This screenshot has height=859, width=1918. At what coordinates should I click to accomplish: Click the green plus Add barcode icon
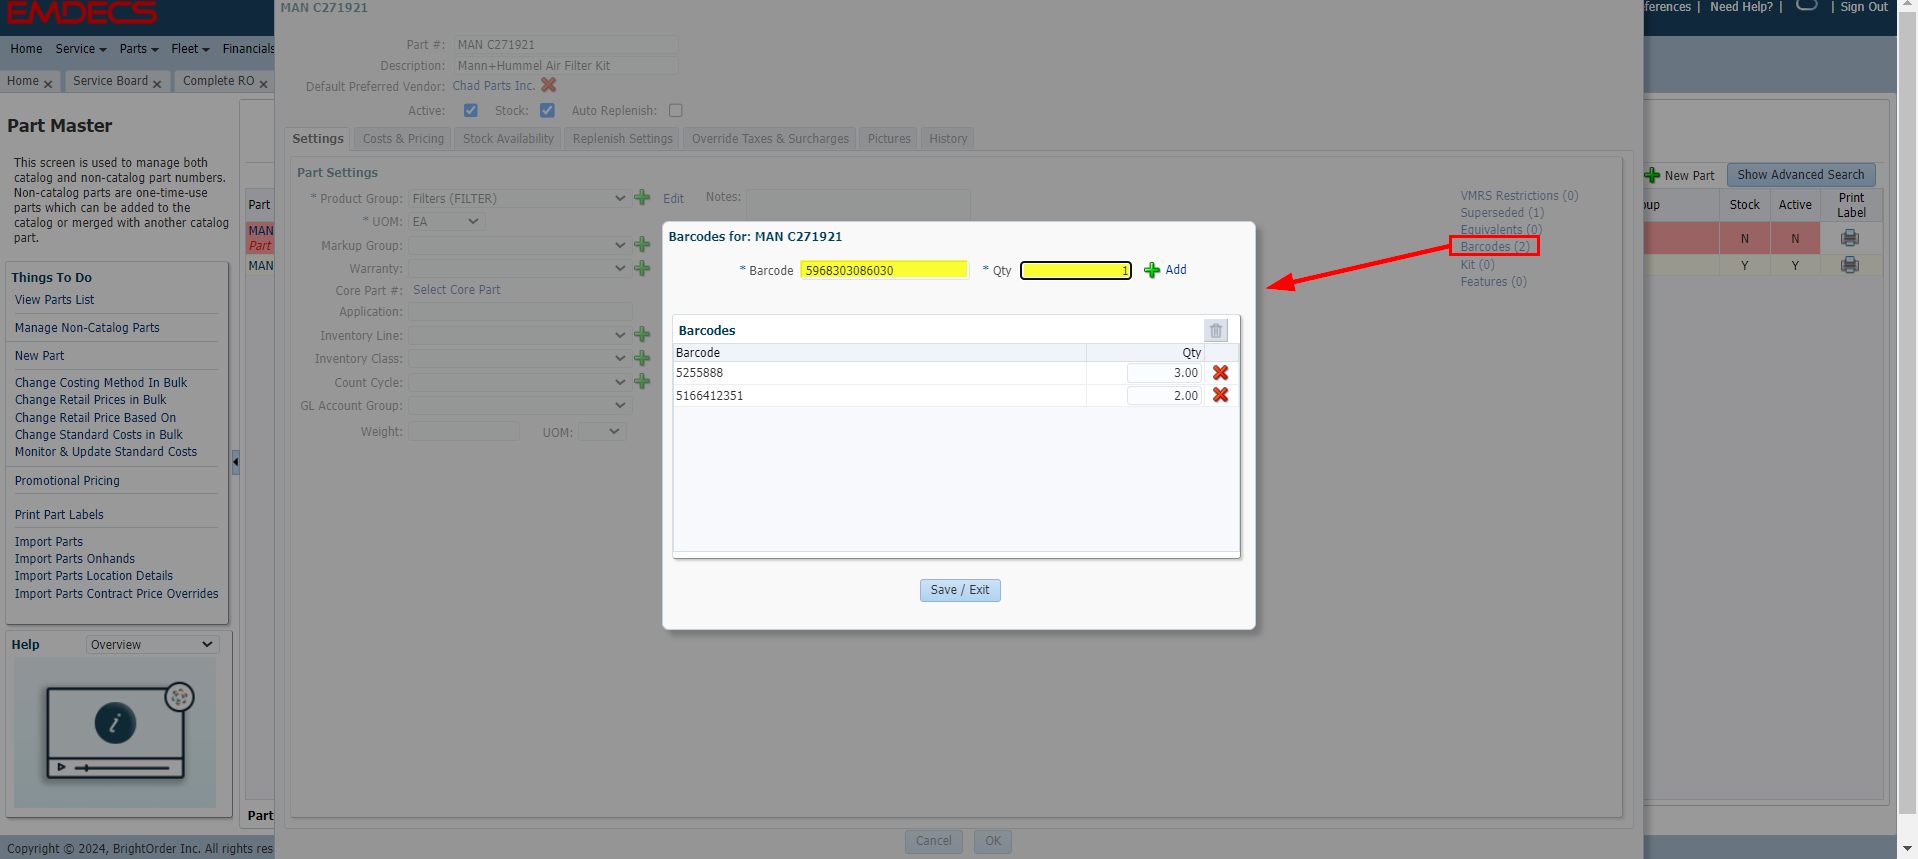1152,270
